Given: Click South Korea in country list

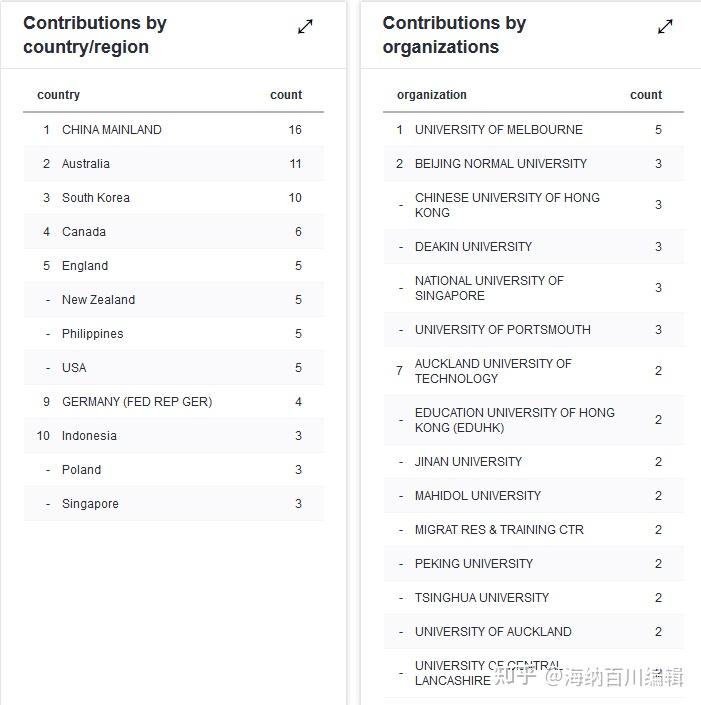Looking at the screenshot, I should [96, 198].
